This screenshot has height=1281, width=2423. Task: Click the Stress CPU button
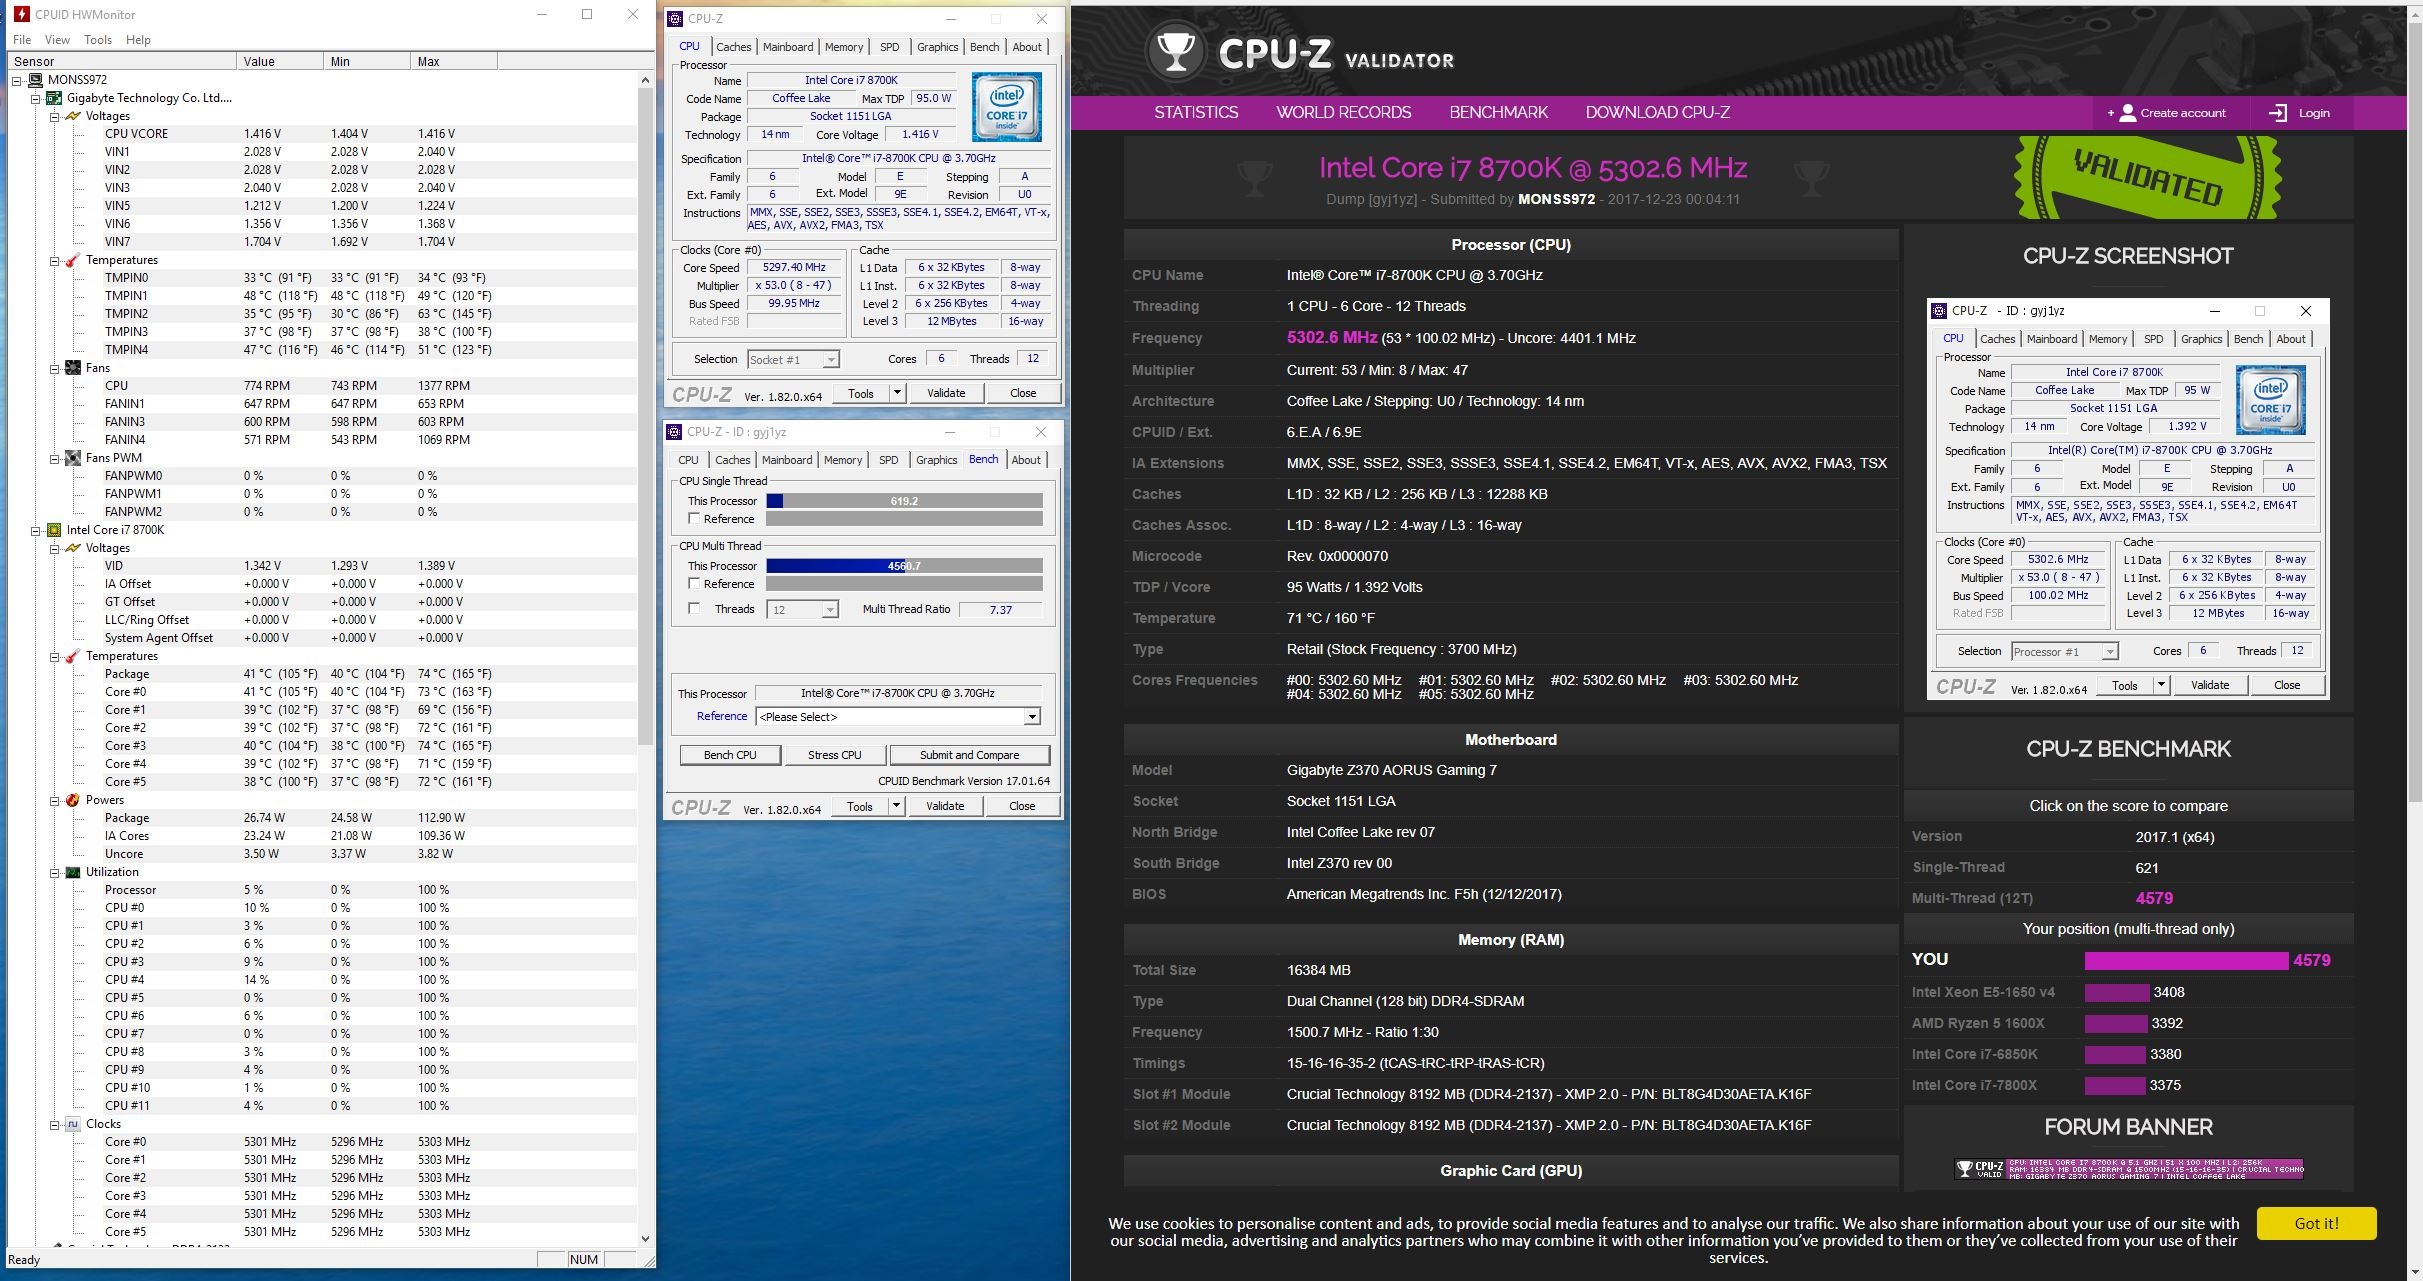[834, 755]
